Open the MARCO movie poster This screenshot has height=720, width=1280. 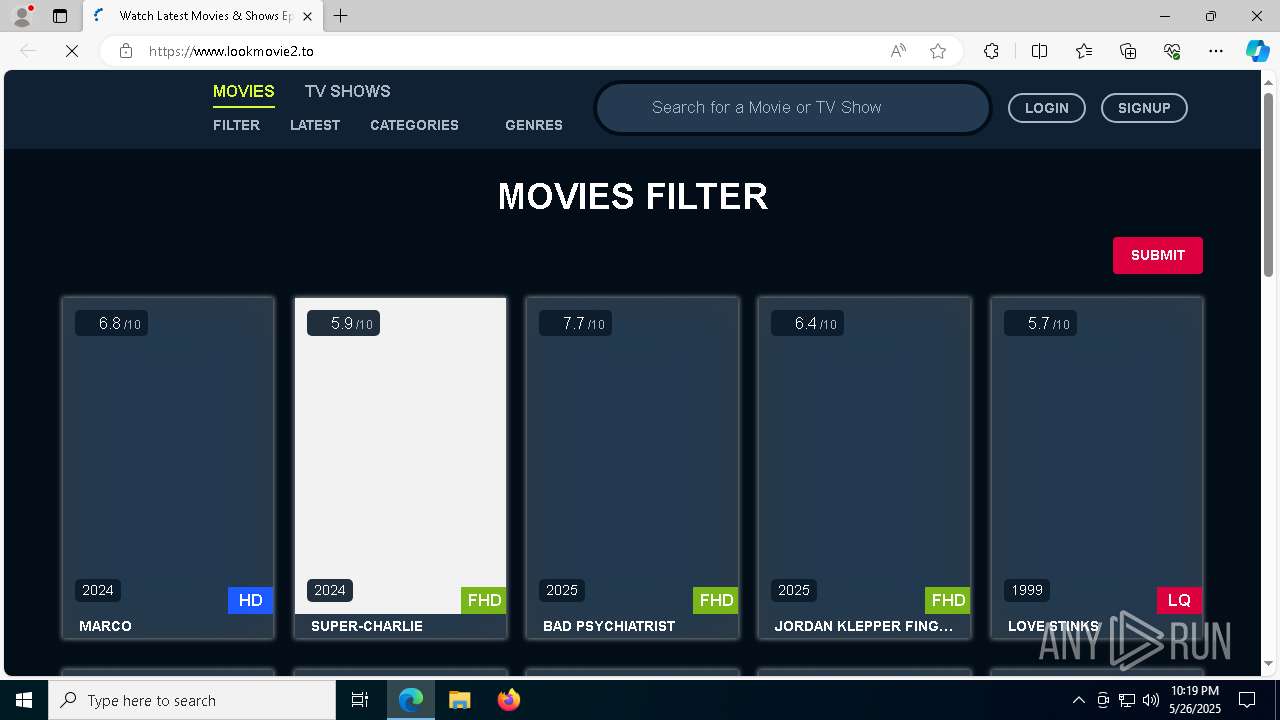pos(168,455)
